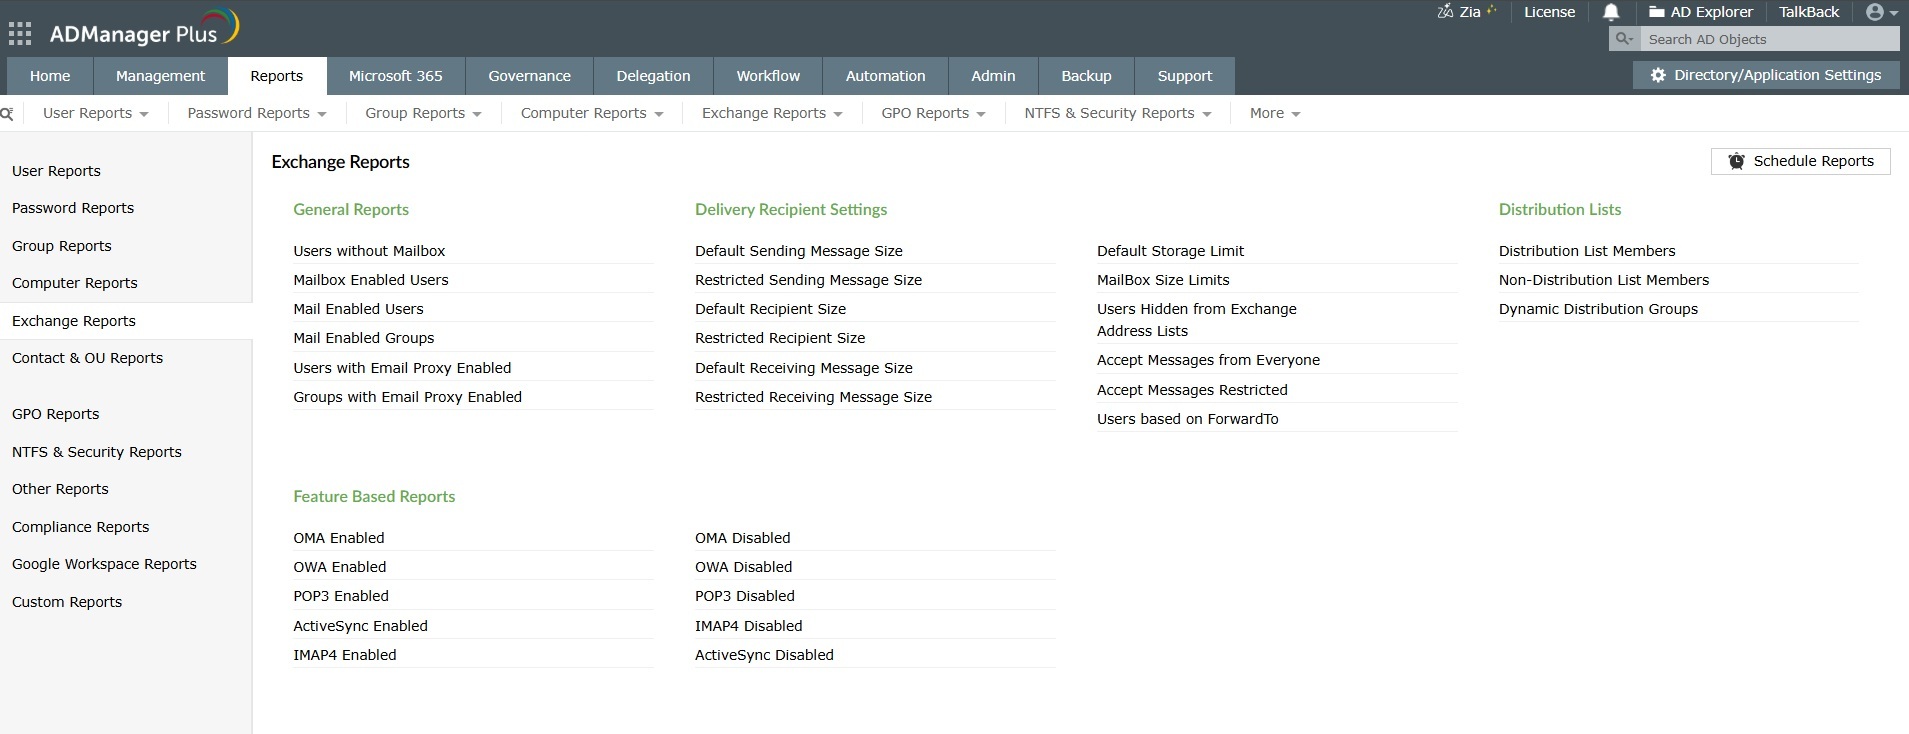The image size is (1909, 734).
Task: Open the Support tab
Action: 1185,76
